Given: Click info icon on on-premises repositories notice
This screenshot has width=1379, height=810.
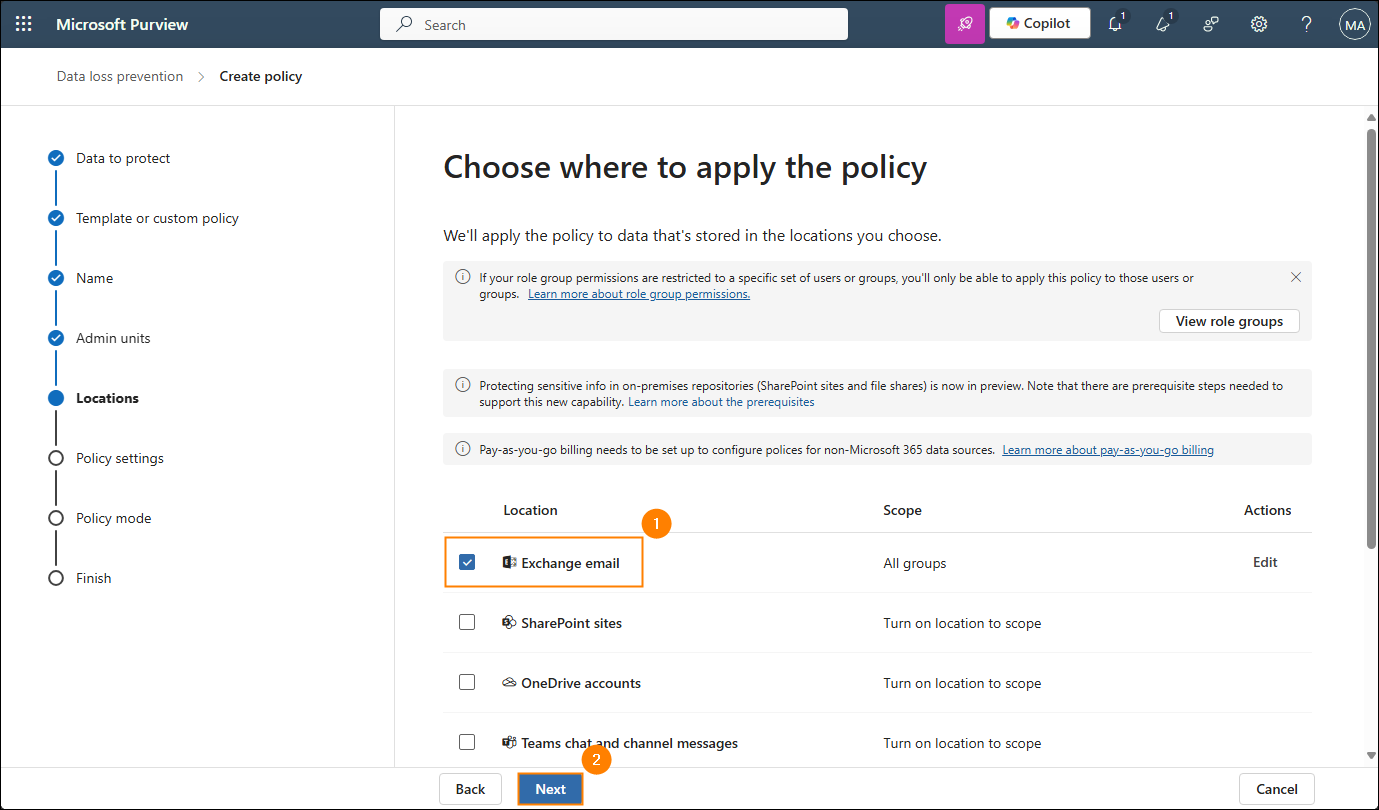Looking at the screenshot, I should click(463, 385).
